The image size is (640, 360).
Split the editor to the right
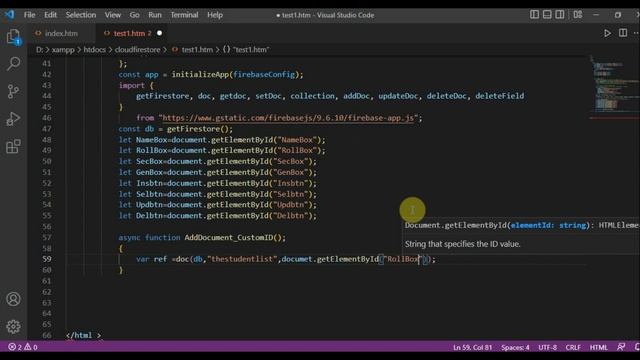623,33
